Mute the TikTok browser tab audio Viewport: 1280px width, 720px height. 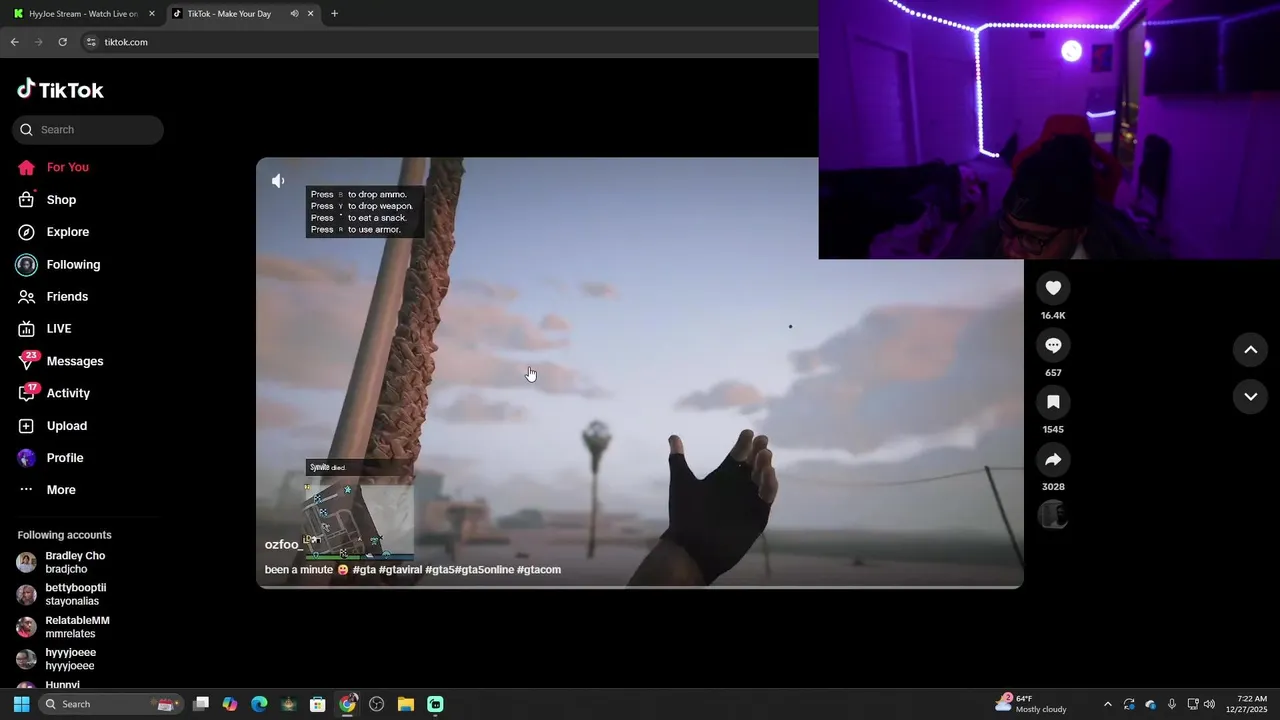(x=294, y=14)
